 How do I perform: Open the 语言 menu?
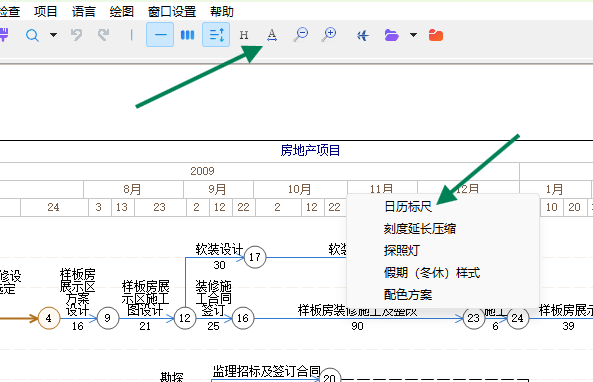pyautogui.click(x=84, y=11)
